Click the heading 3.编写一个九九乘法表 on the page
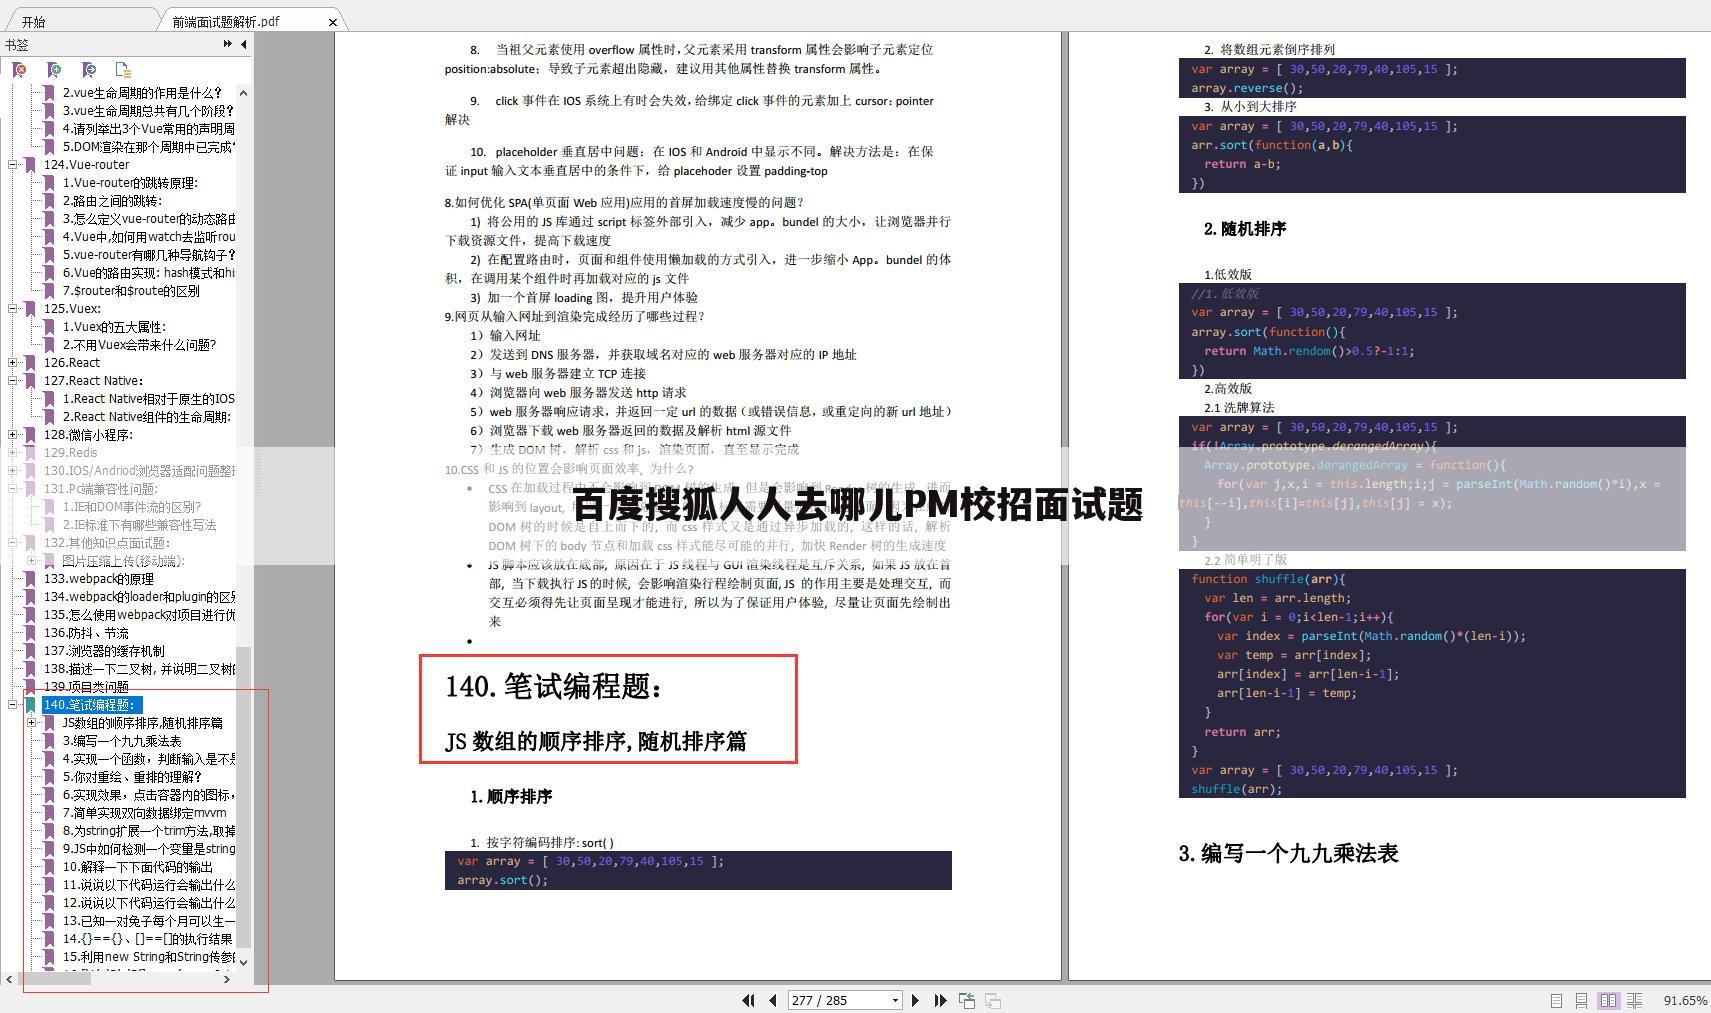The width and height of the screenshot is (1711, 1013). (1288, 853)
